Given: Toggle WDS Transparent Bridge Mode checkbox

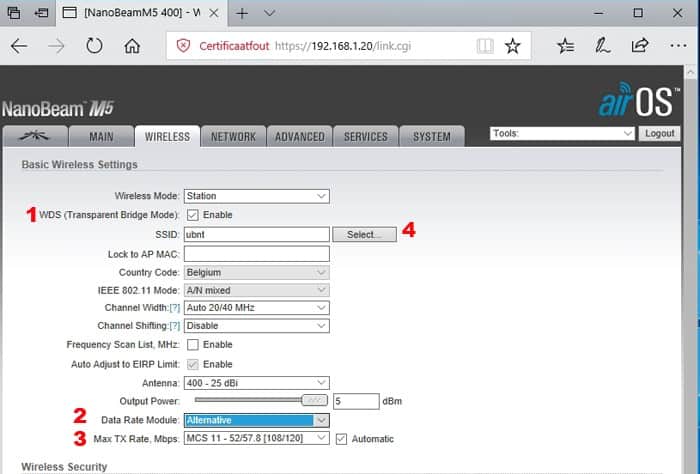Looking at the screenshot, I should [x=192, y=215].
